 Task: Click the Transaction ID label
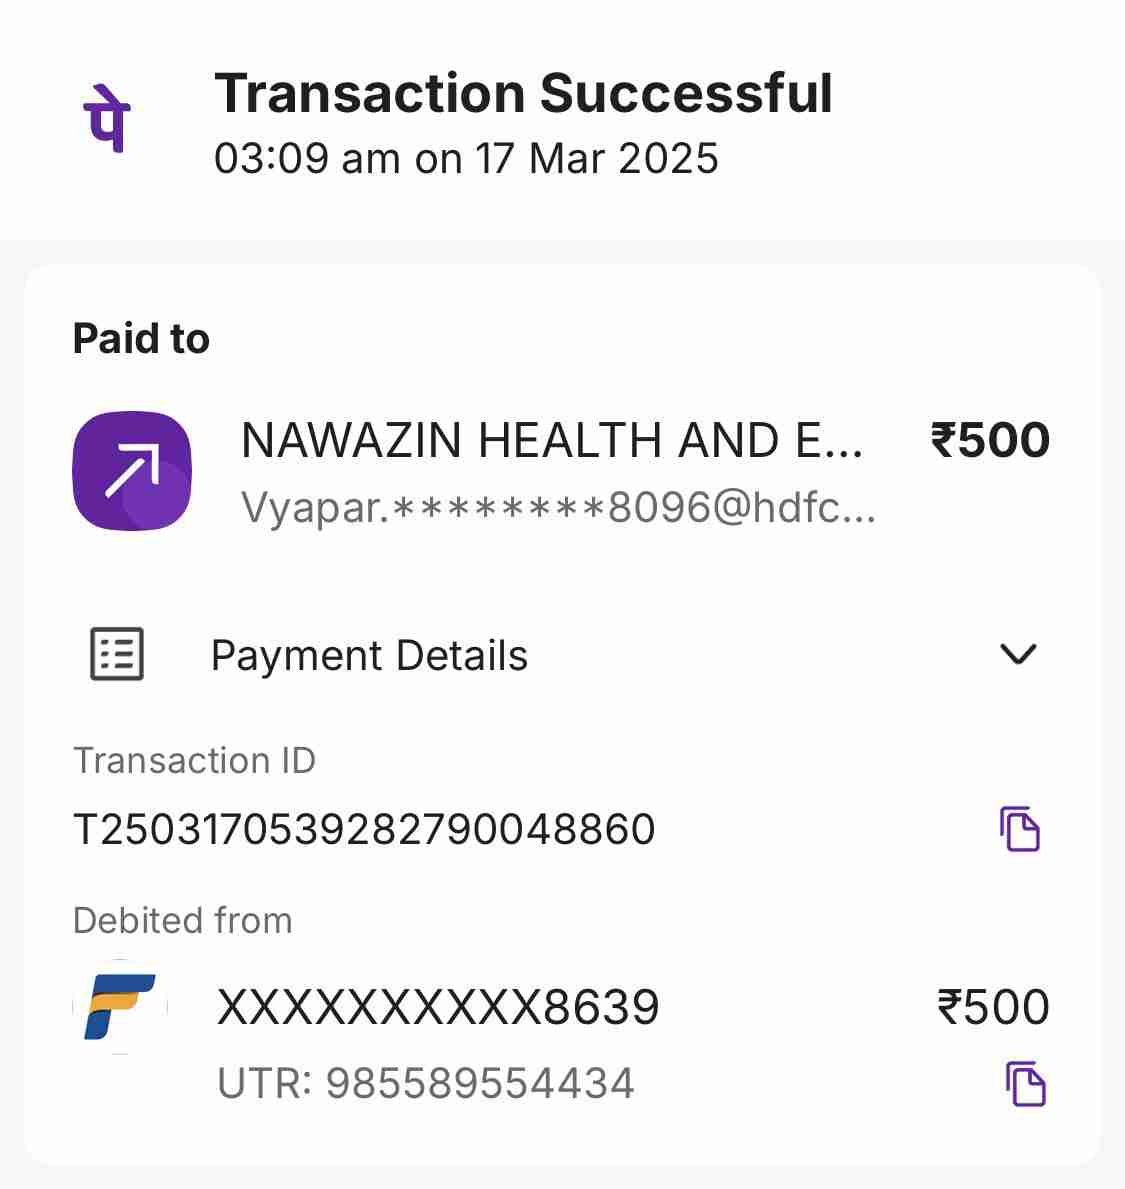coord(194,761)
